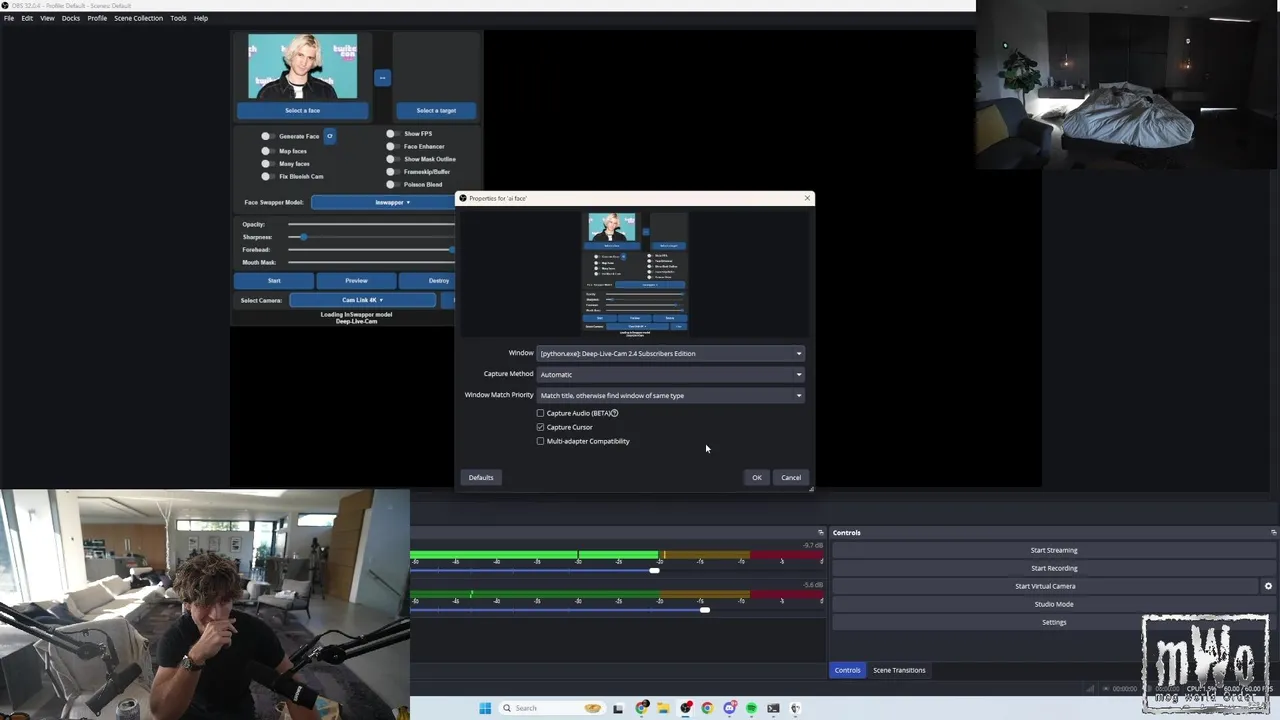Click Studio Mode button
The image size is (1280, 720).
pos(1054,604)
